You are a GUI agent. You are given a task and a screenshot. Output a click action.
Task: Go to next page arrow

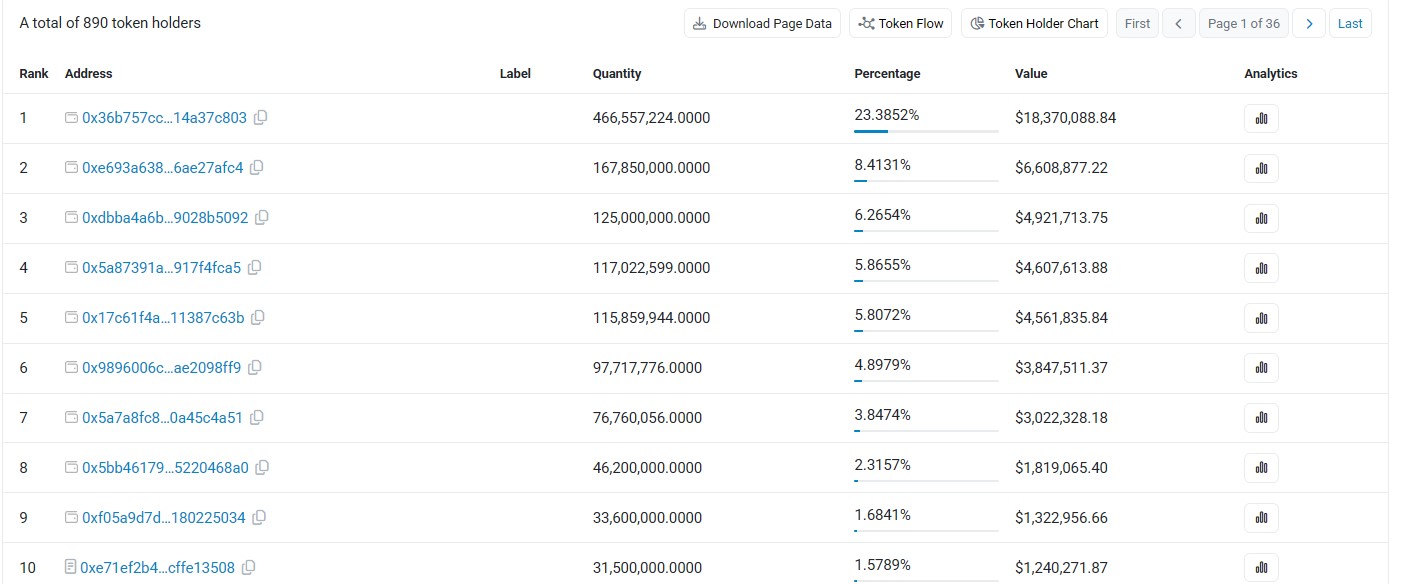pyautogui.click(x=1309, y=24)
